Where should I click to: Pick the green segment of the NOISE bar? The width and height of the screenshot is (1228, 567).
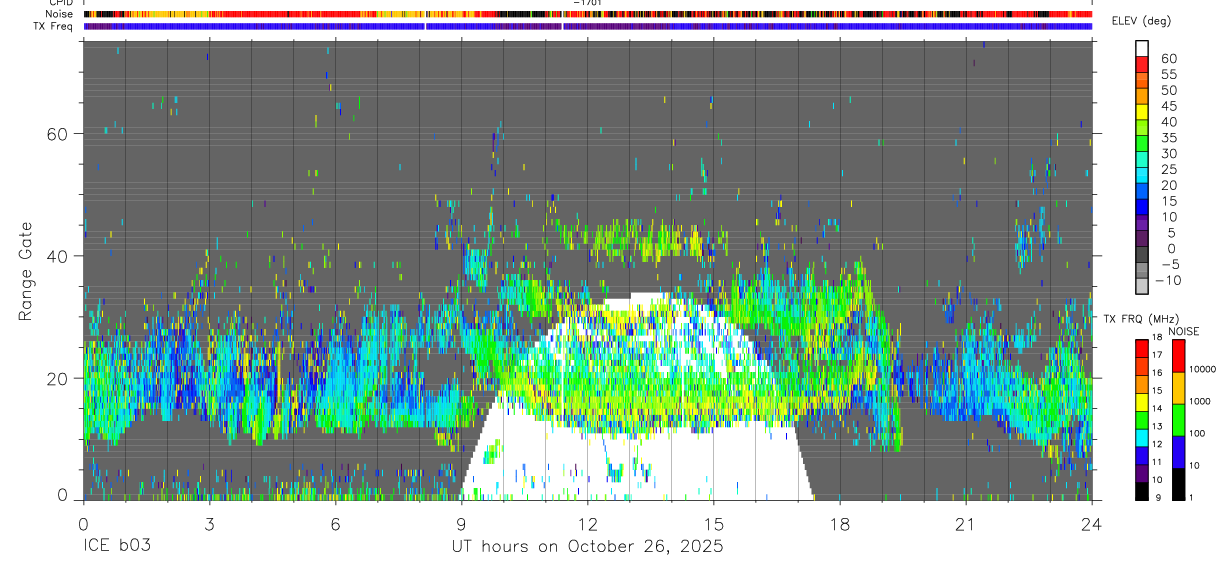[1178, 420]
